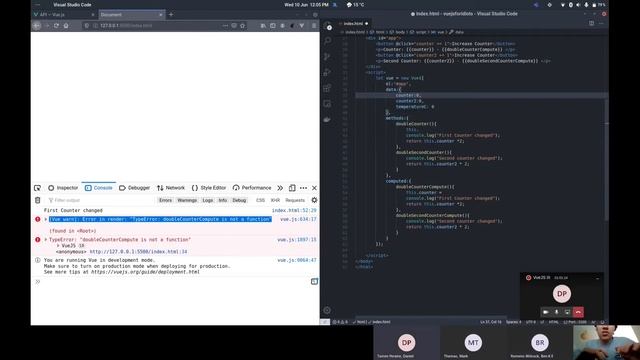Open source link index.html:52:29
Image resolution: width=640 pixels, height=360 pixels.
tap(294, 210)
